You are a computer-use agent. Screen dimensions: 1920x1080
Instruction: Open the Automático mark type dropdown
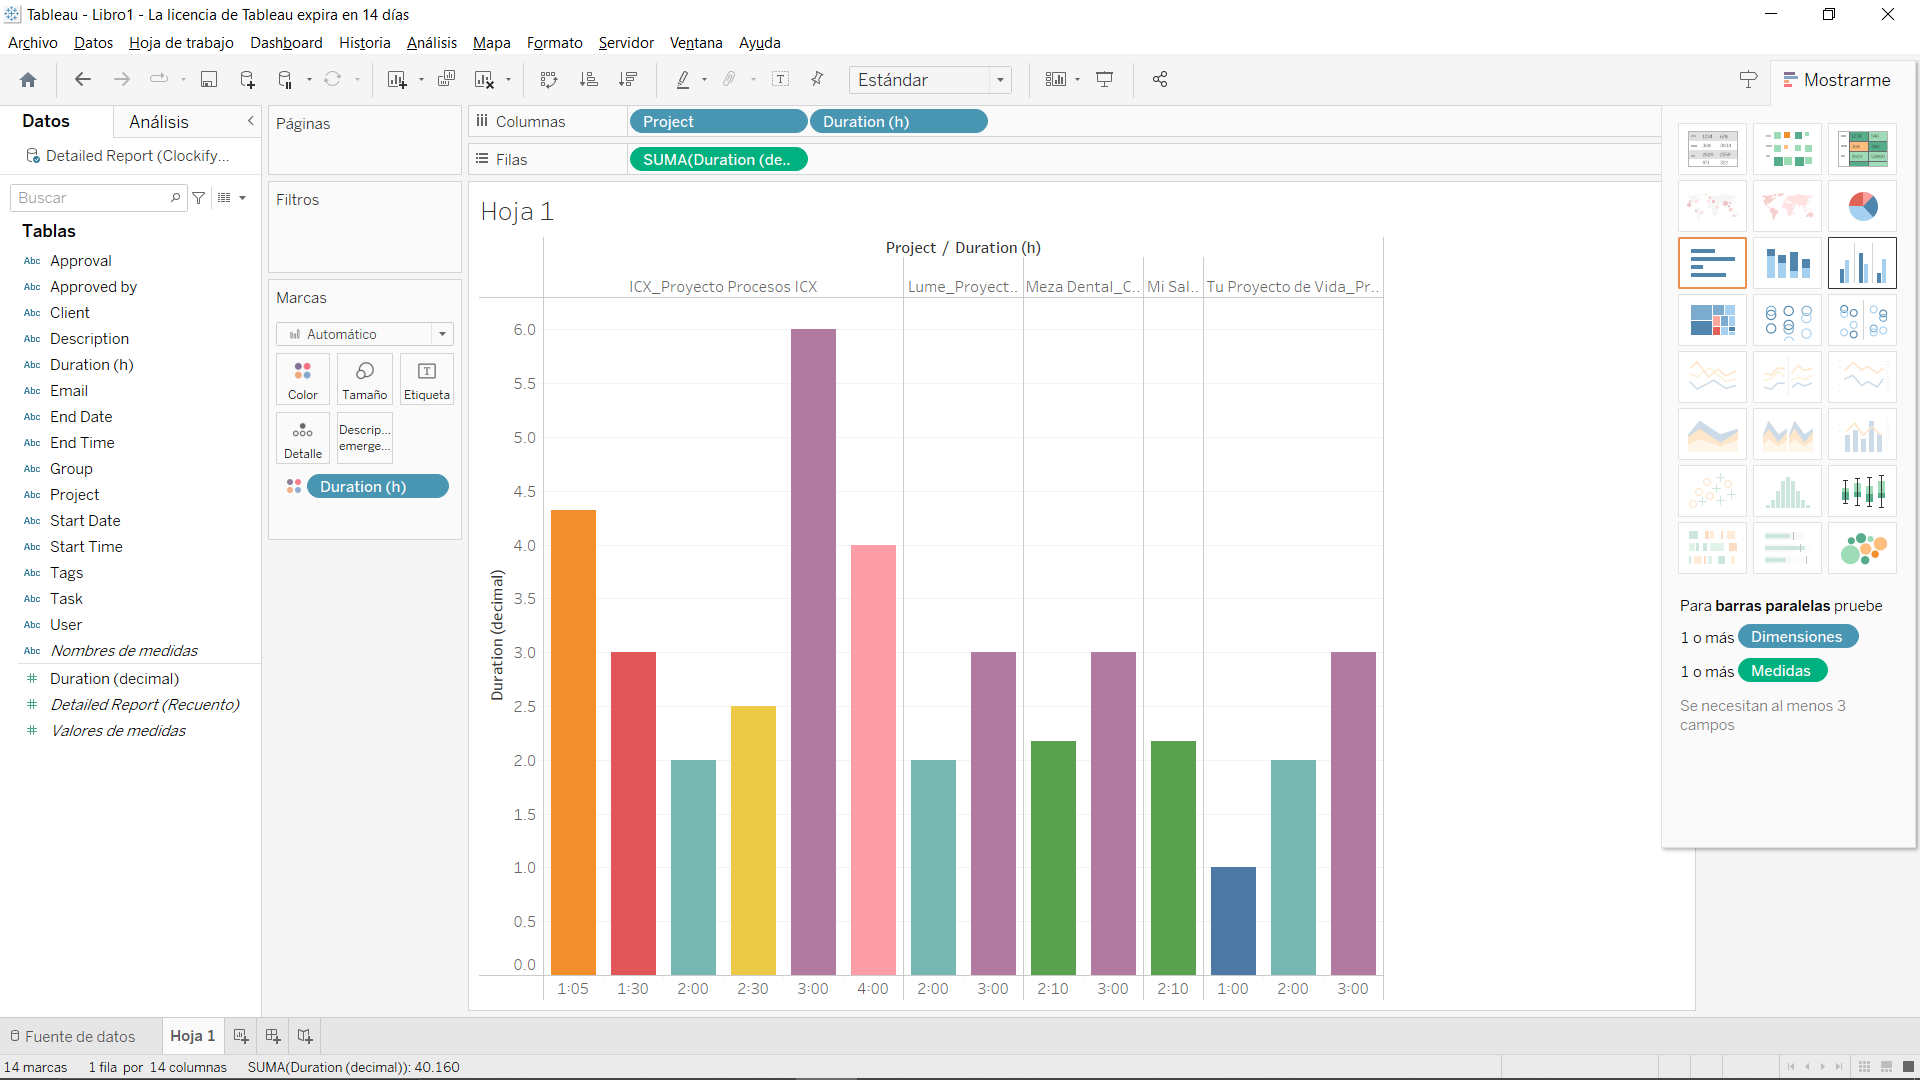442,334
